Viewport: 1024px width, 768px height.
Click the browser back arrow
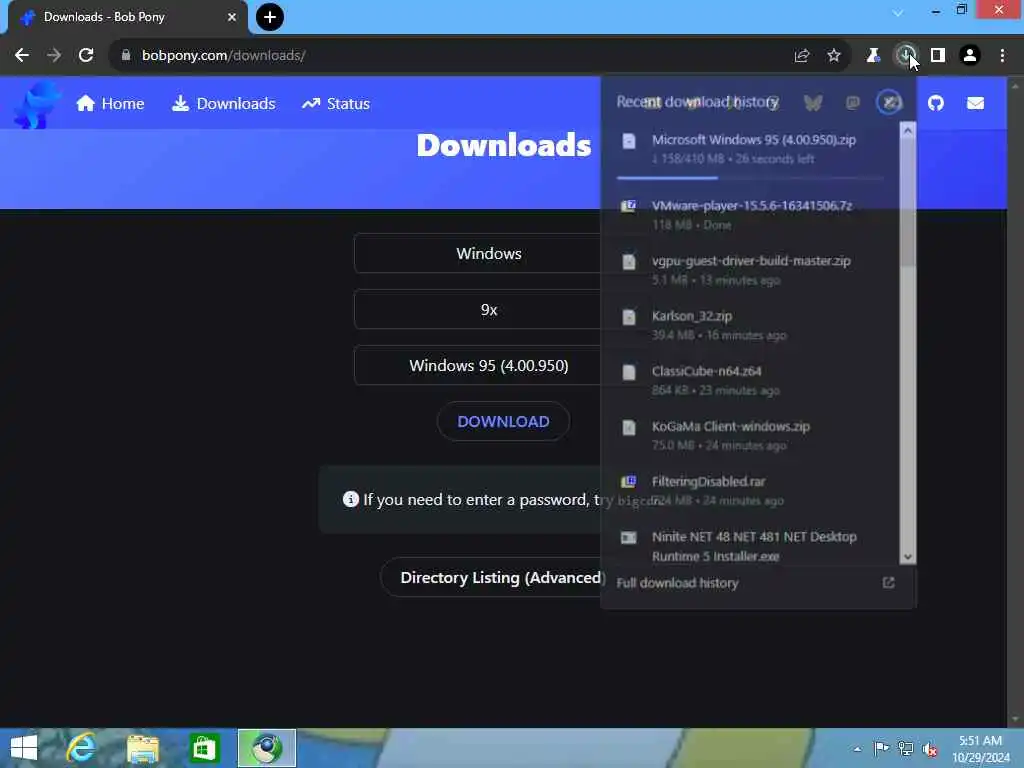[x=22, y=56]
